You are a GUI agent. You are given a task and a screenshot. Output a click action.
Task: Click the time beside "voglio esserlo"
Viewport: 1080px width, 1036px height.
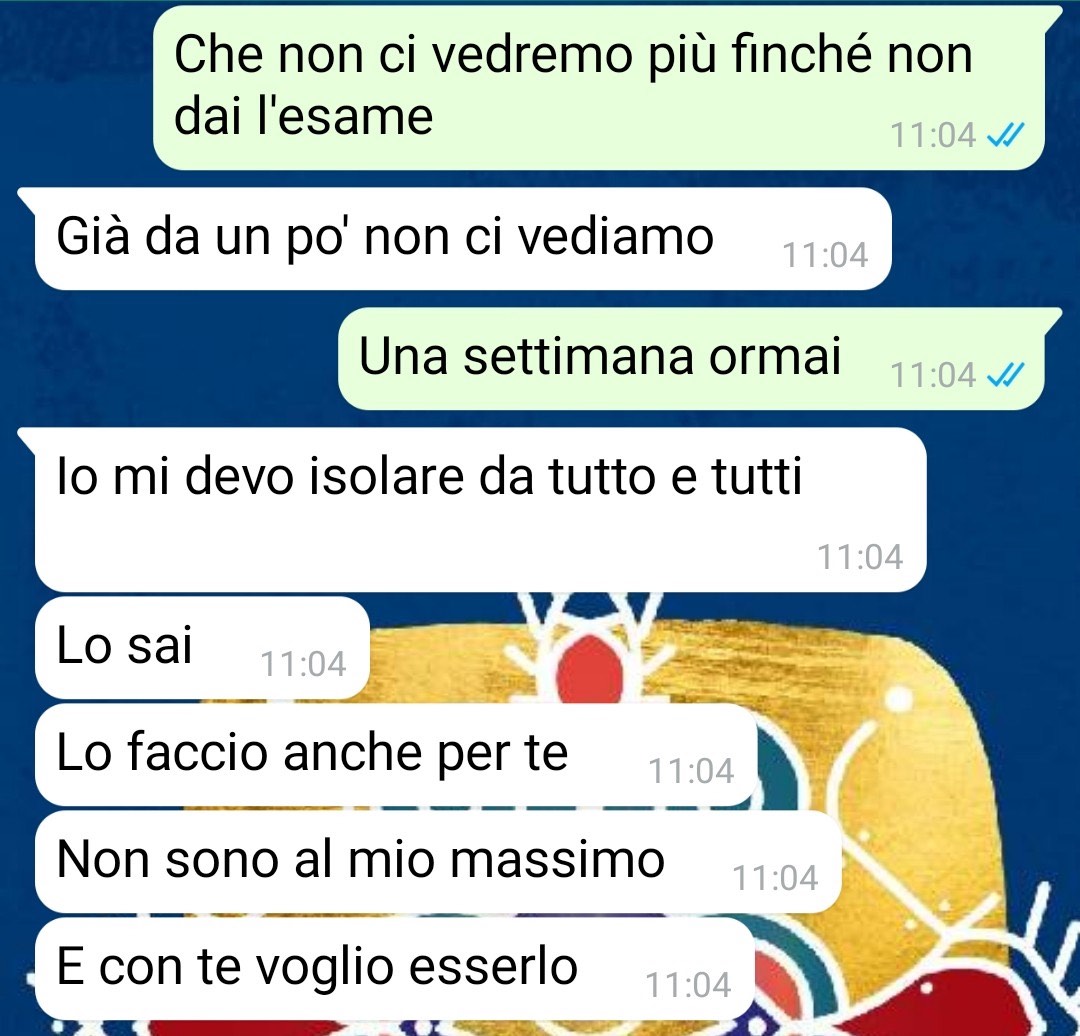(688, 985)
